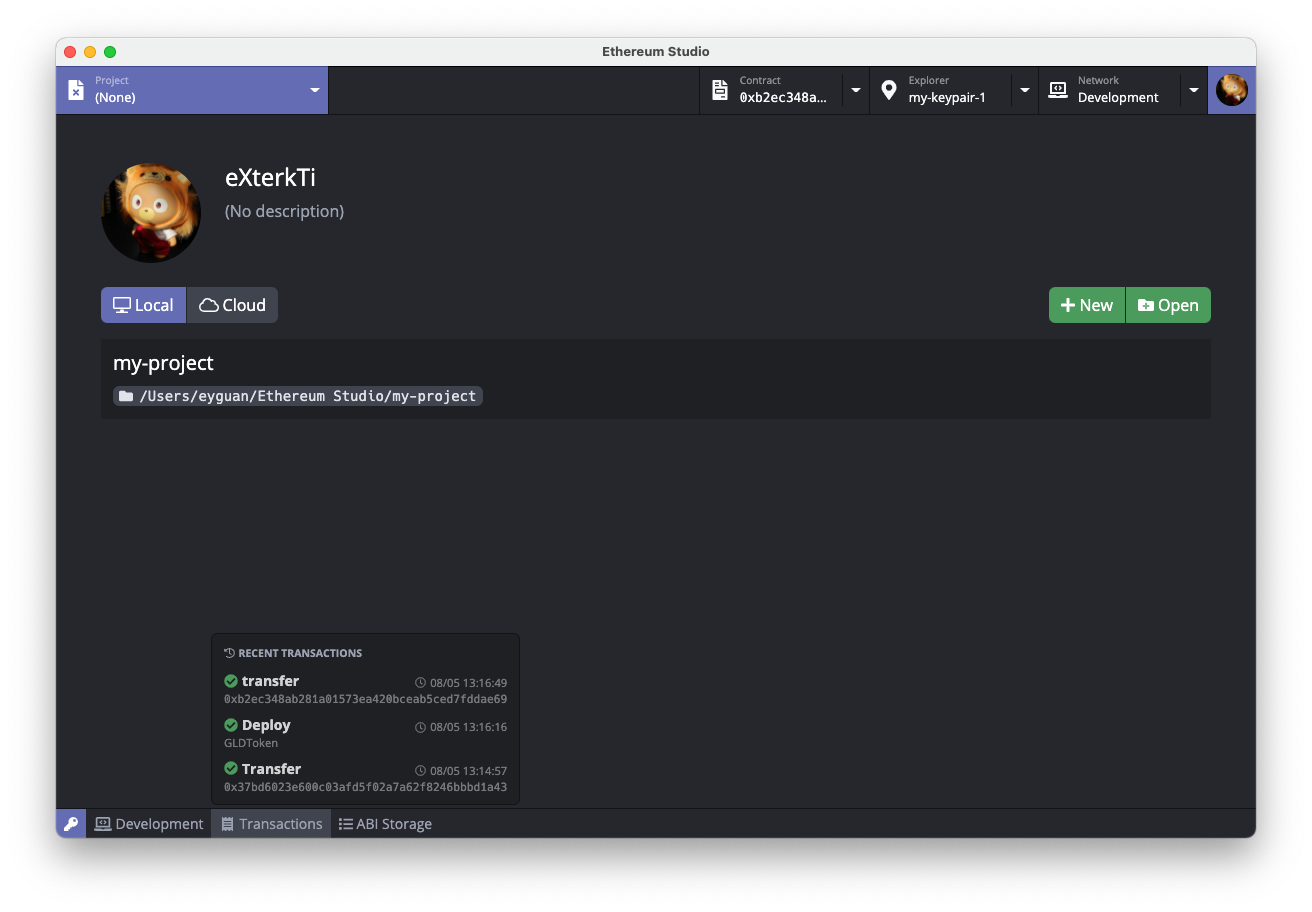Viewport: 1312px width, 912px height.
Task: Click the Contract document icon
Action: [719, 90]
